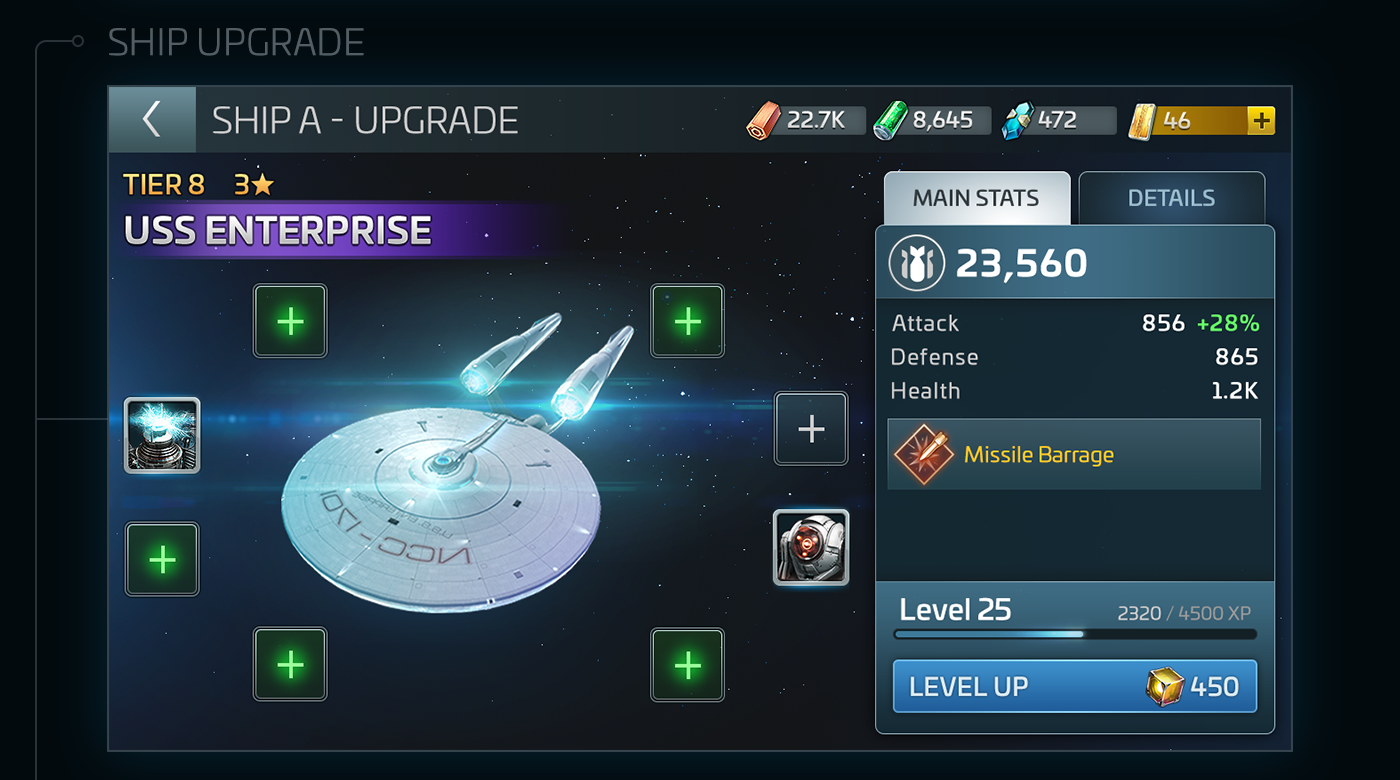Add module in bottom-right green plus slot
Screen dimensions: 1400x780
coord(688,664)
